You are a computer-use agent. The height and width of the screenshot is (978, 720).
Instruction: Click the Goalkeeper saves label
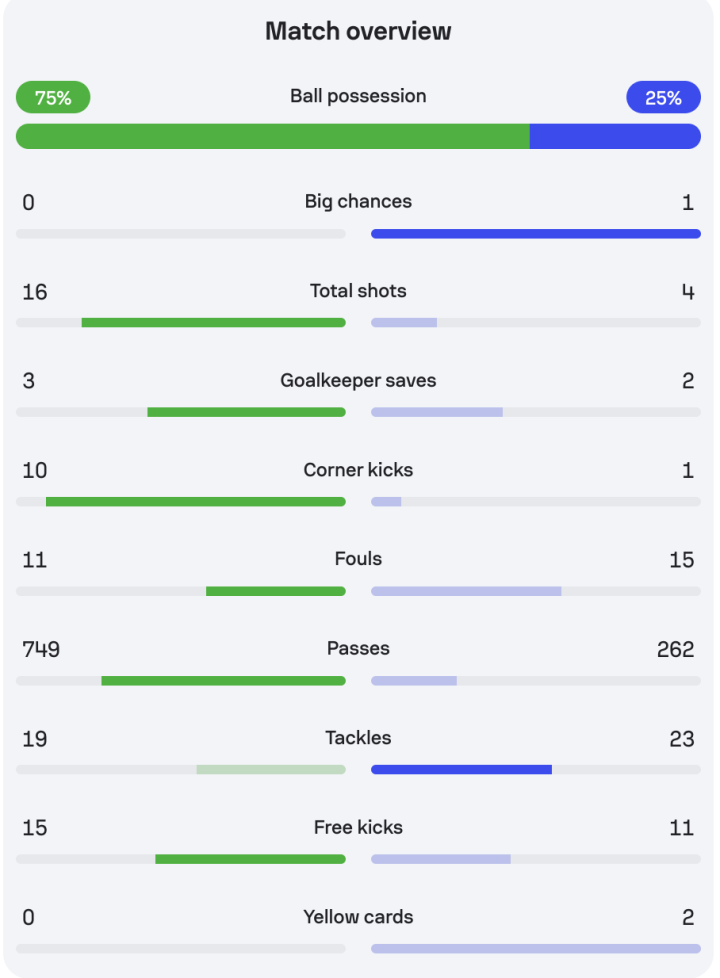click(x=358, y=380)
